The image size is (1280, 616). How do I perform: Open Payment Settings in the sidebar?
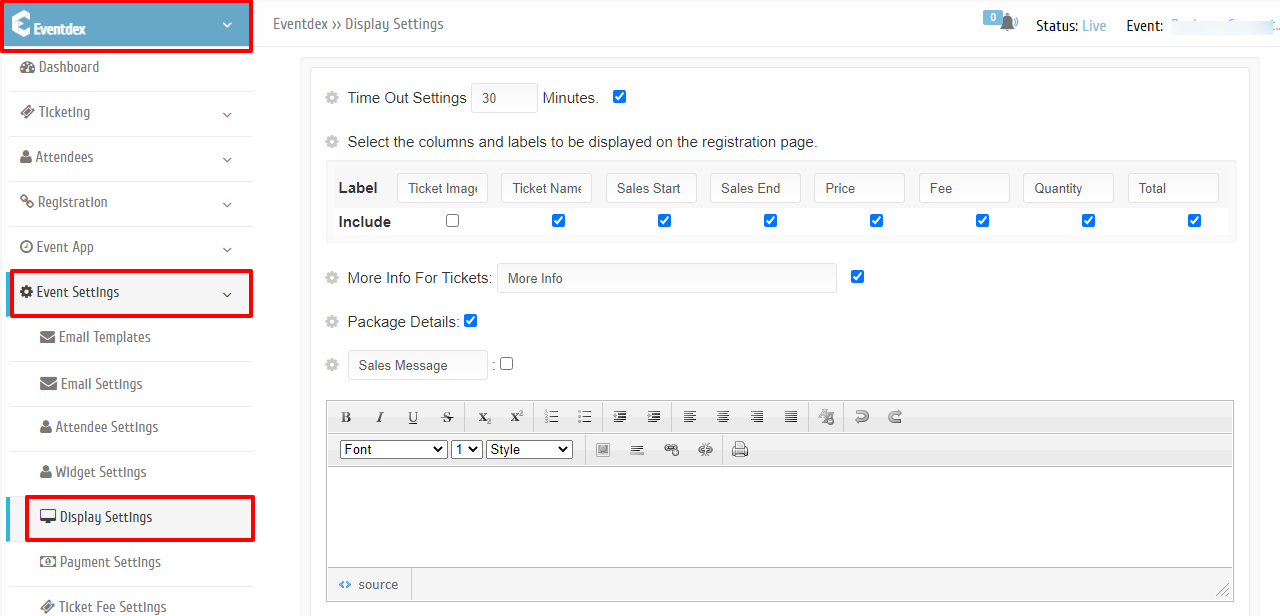110,562
